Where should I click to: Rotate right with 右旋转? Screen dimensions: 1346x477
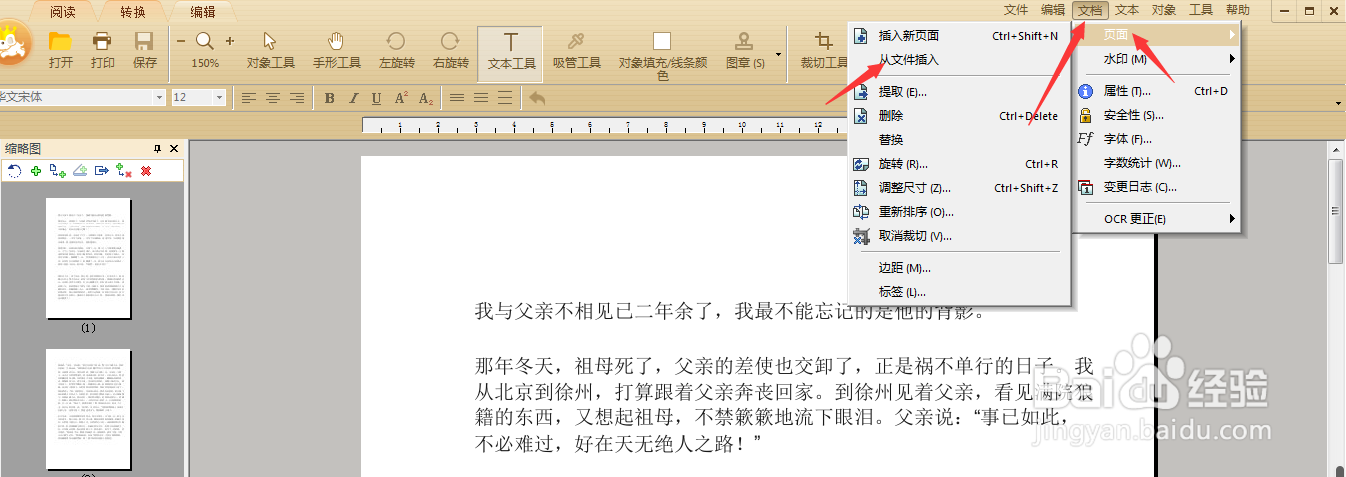(450, 50)
